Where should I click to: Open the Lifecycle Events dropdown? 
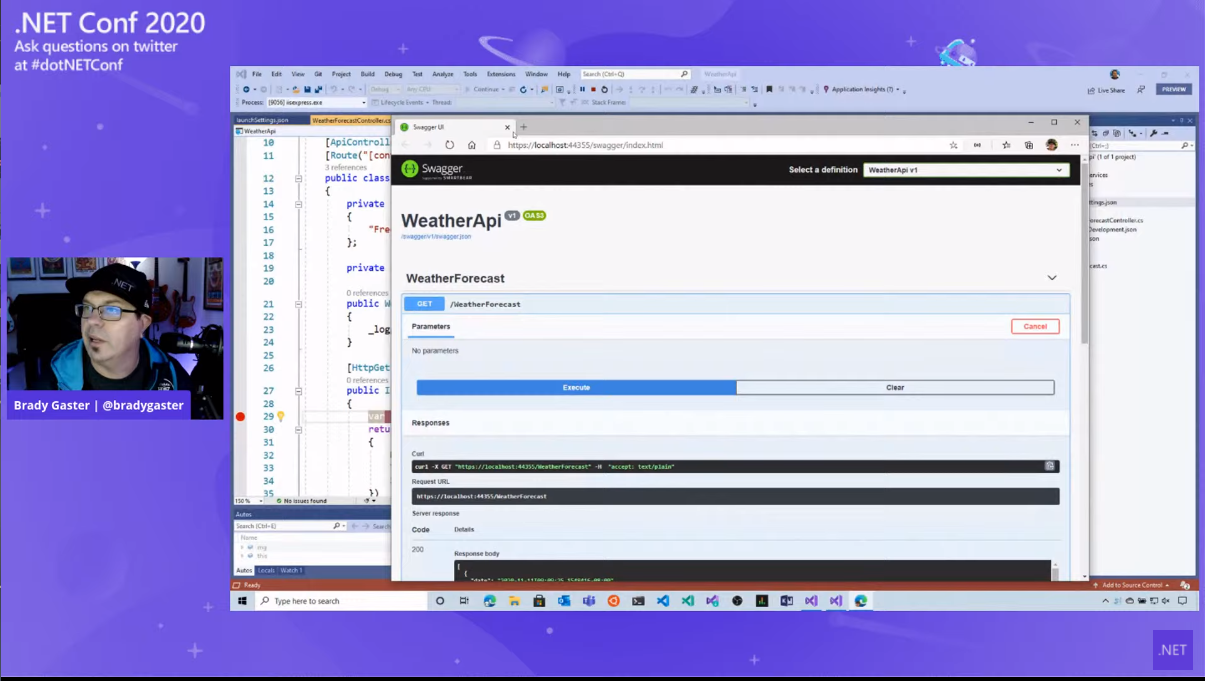pyautogui.click(x=402, y=102)
